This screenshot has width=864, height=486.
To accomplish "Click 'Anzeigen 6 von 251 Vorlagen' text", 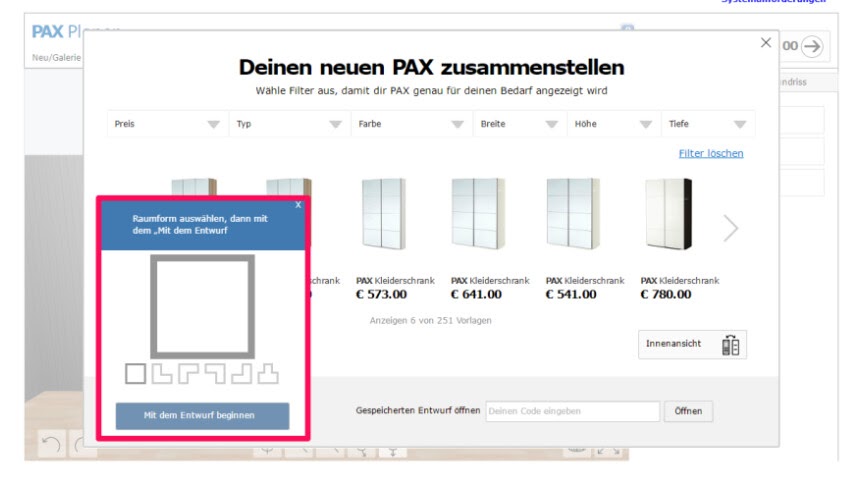I will click(430, 320).
